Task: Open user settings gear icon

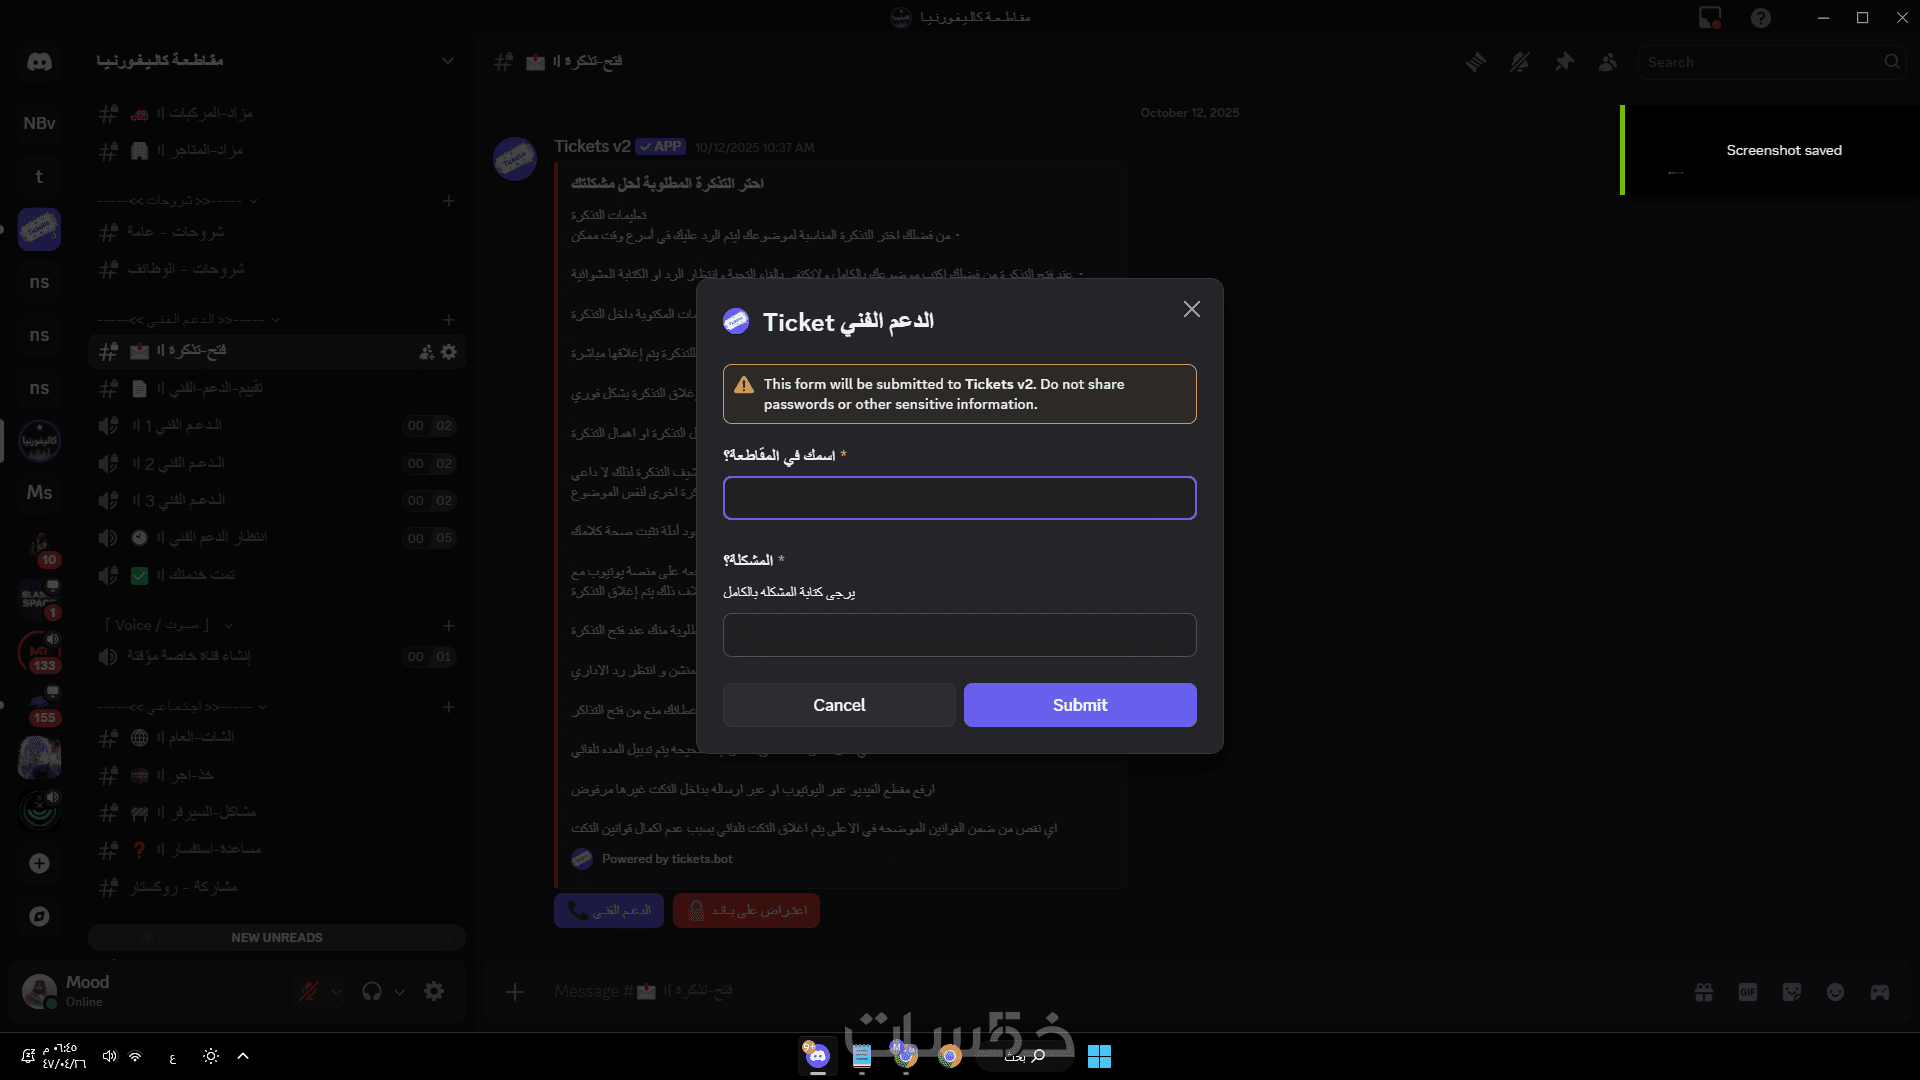Action: point(434,991)
